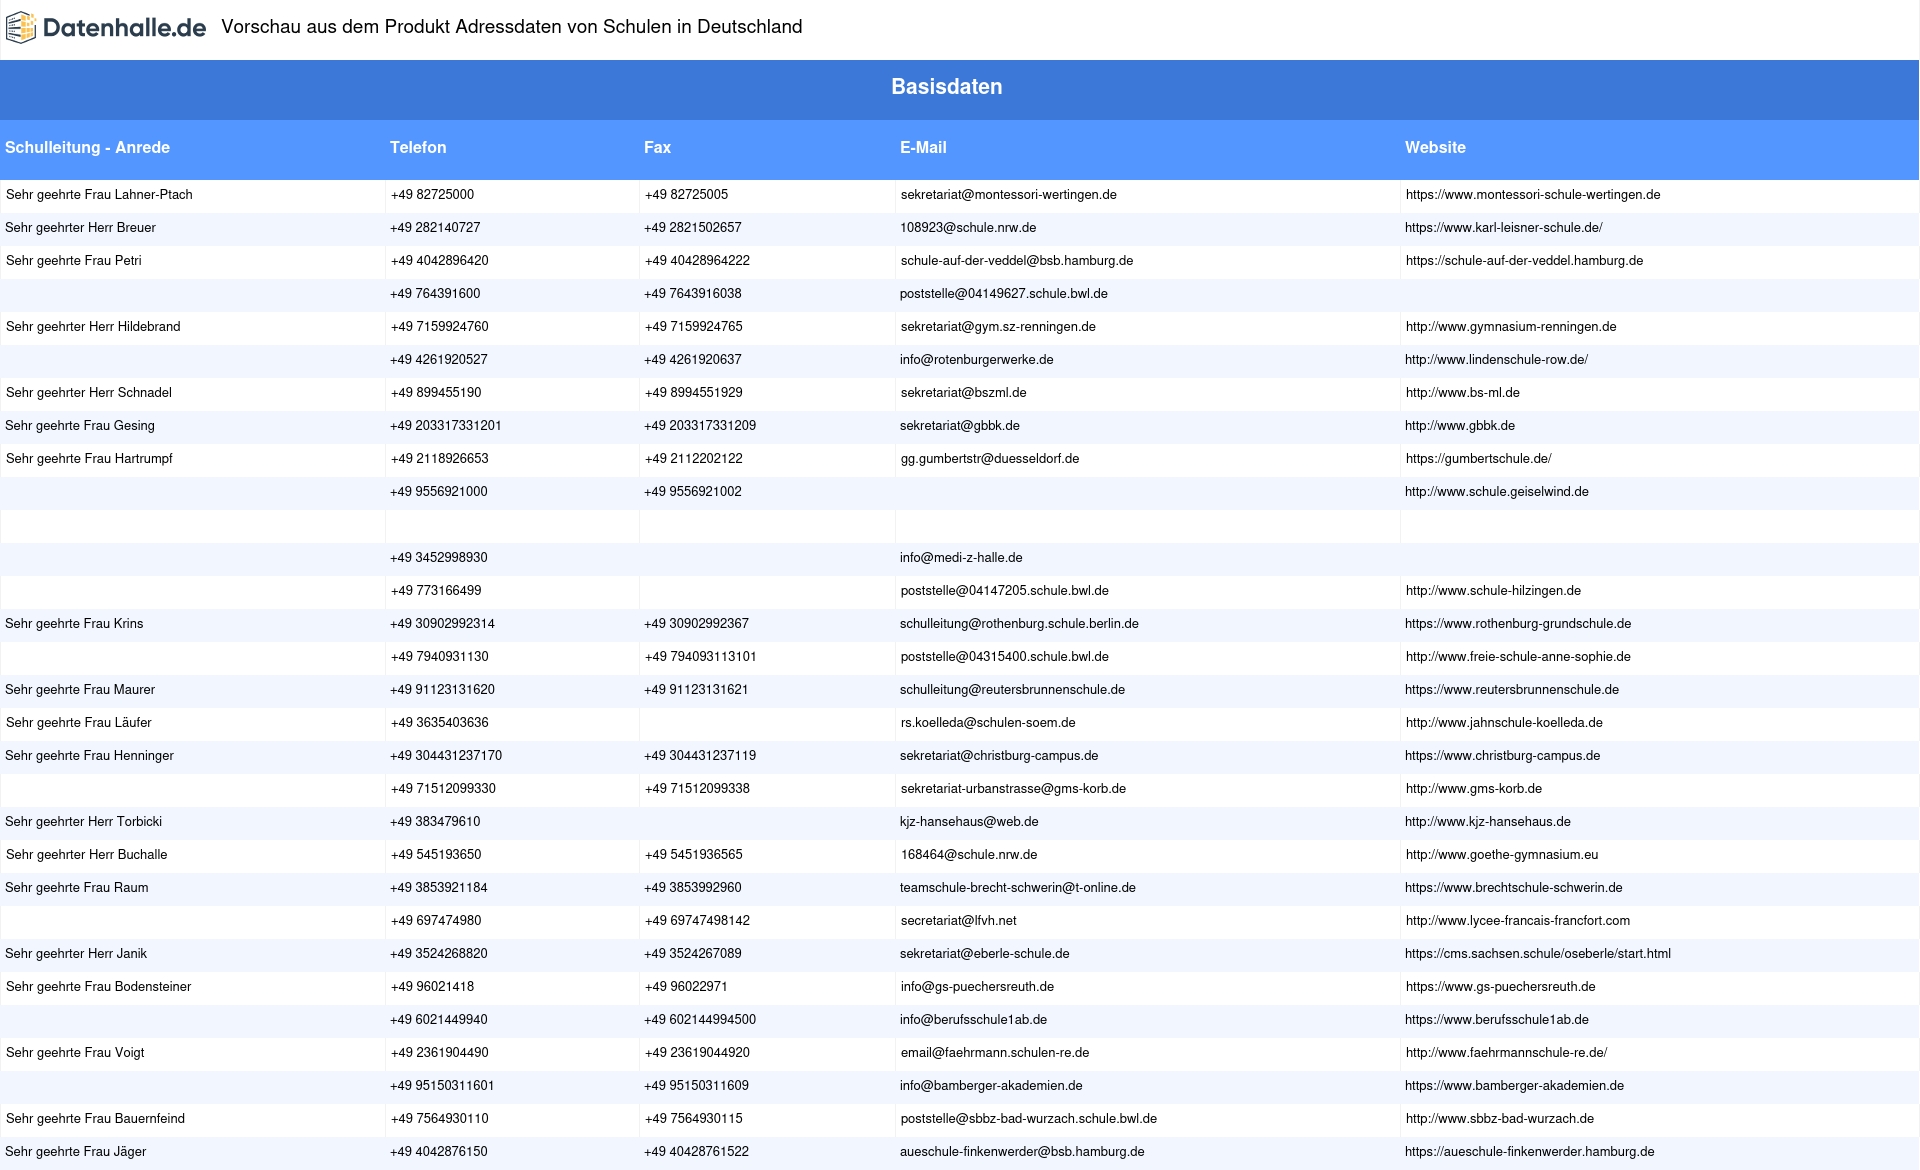This screenshot has width=1920, height=1170.
Task: Select email info@rotenburgerwerke.de
Action: coord(976,360)
